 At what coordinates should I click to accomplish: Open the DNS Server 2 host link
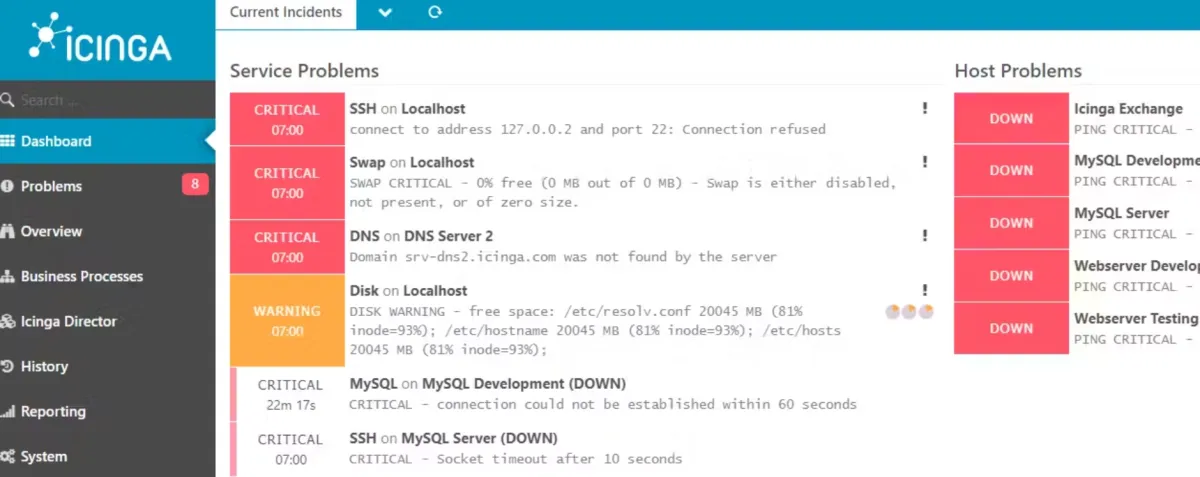(449, 236)
